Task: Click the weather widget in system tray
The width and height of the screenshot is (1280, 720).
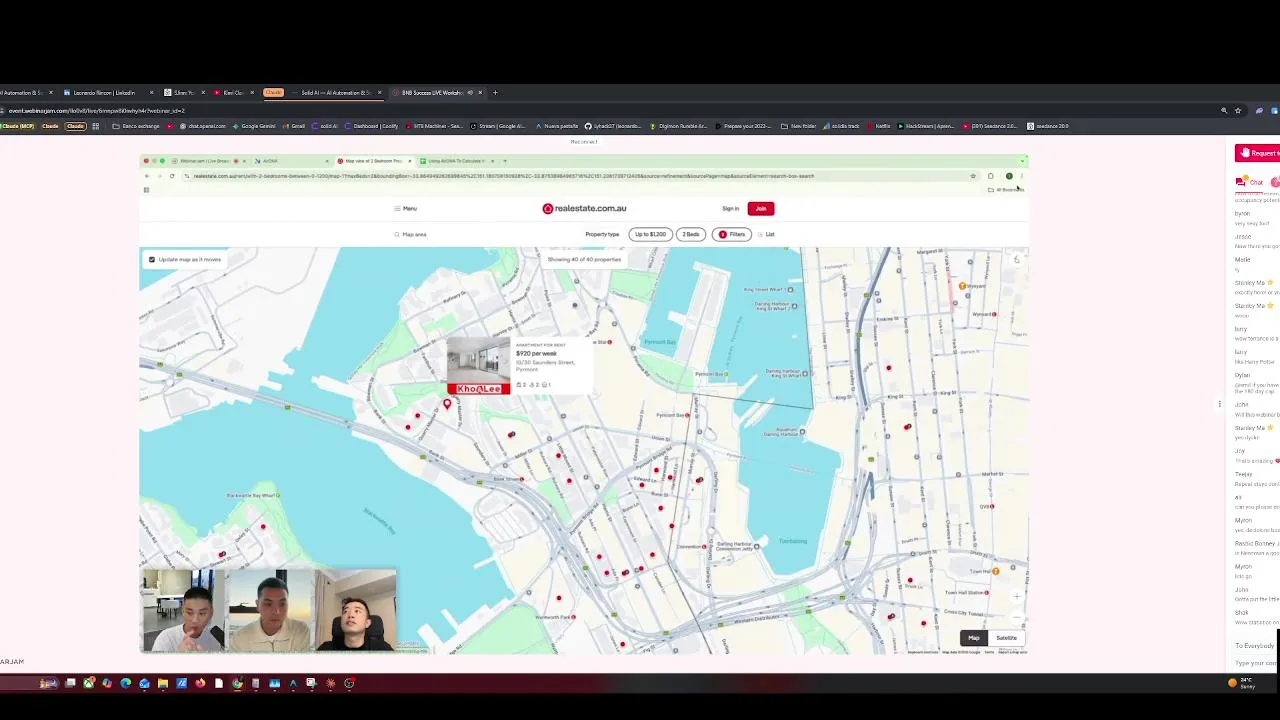Action: point(1242,683)
